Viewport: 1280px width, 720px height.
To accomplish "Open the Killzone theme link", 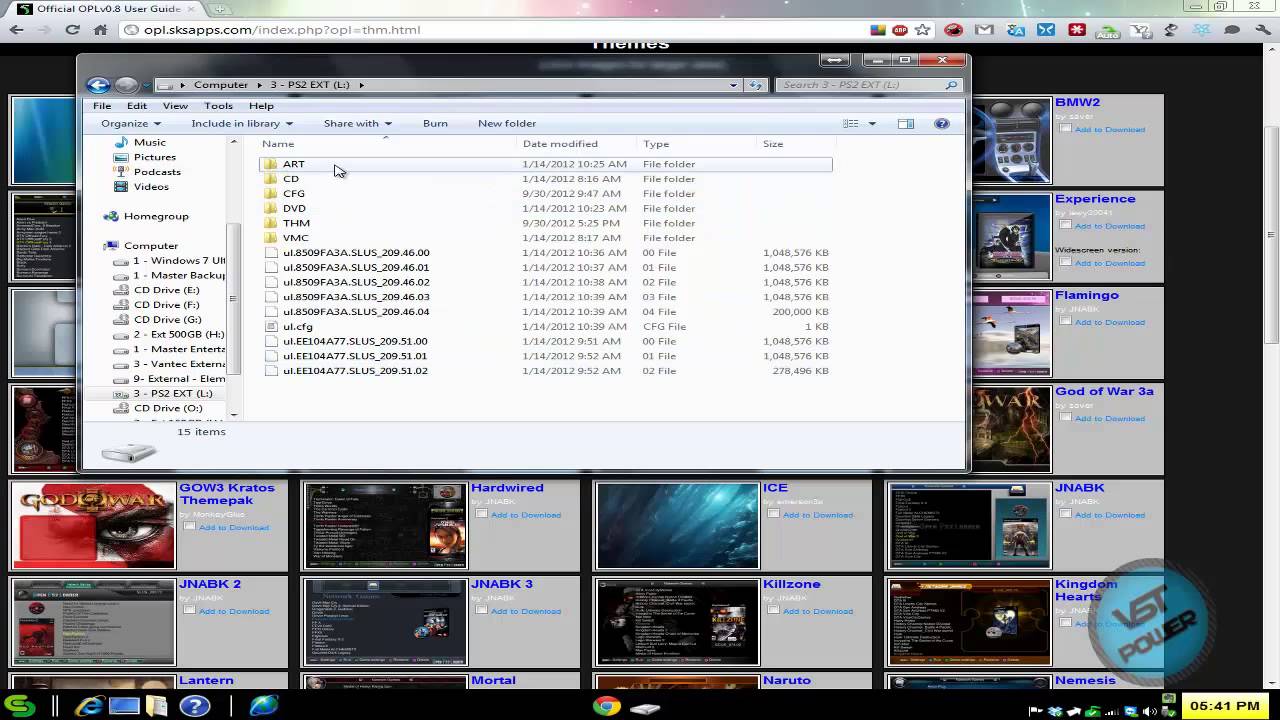I will point(791,584).
